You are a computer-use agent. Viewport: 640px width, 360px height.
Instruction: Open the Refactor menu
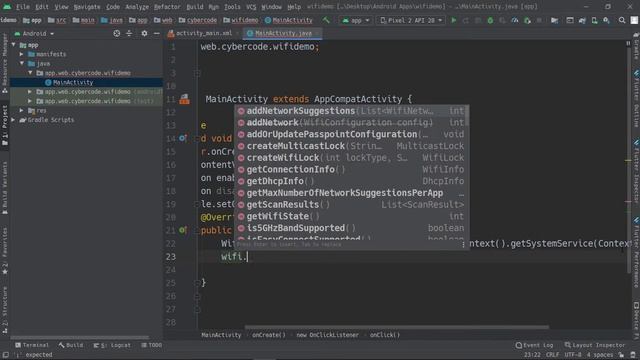pos(167,7)
